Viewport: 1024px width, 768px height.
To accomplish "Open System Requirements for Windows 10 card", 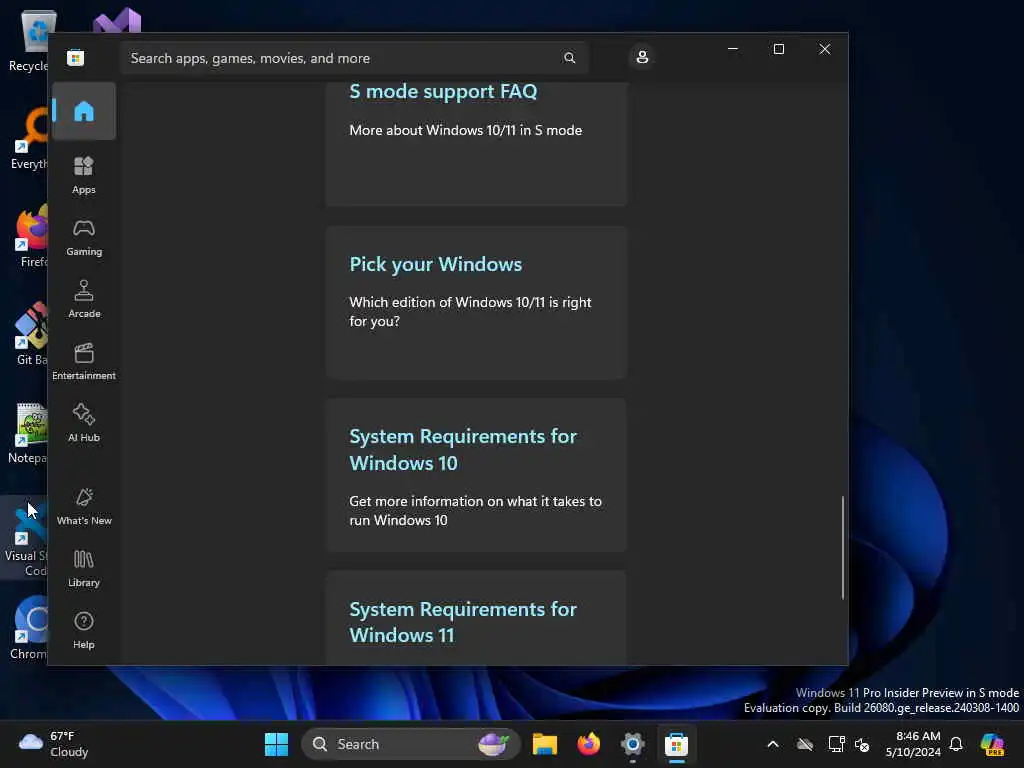I will coord(477,475).
